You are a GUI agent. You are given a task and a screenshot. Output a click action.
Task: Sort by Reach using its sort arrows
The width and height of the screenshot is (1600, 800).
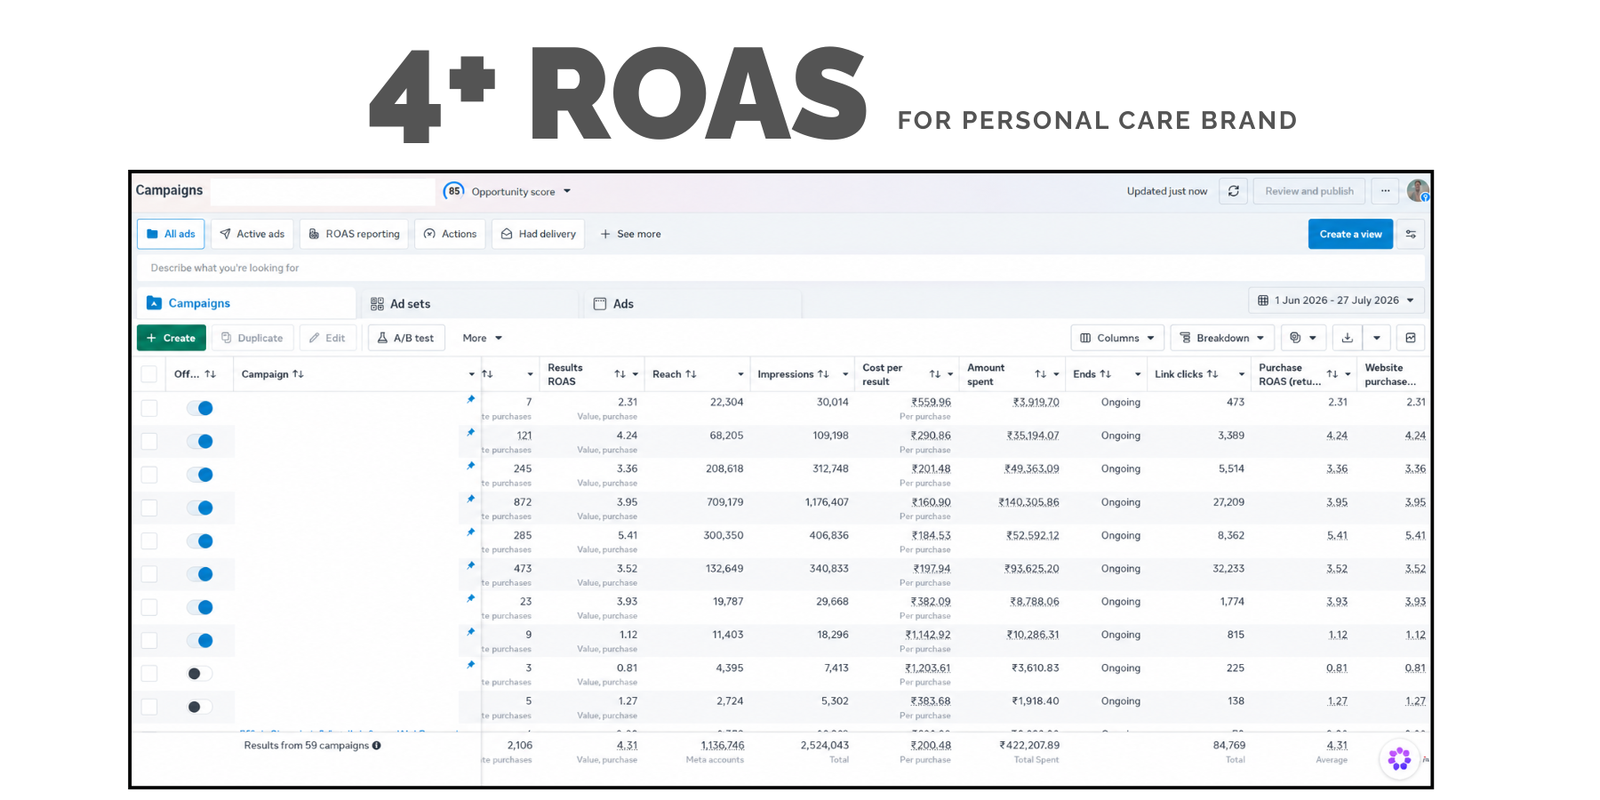tap(690, 374)
